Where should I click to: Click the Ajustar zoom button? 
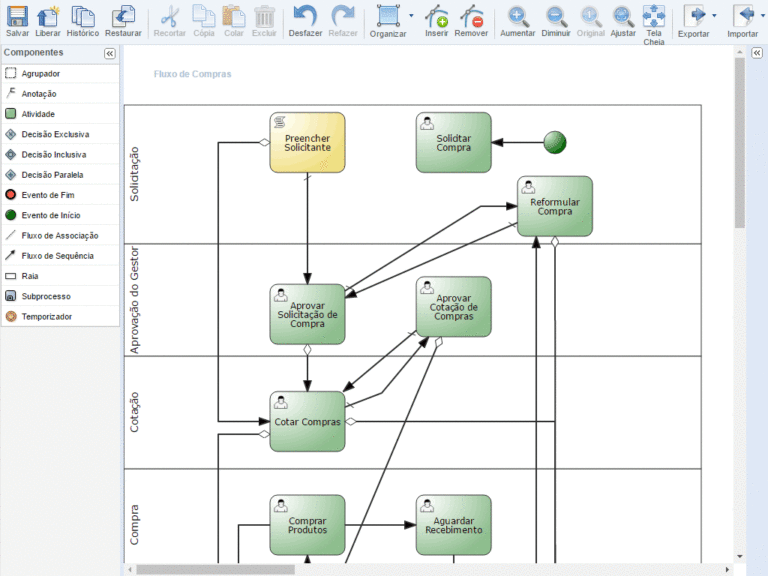623,21
